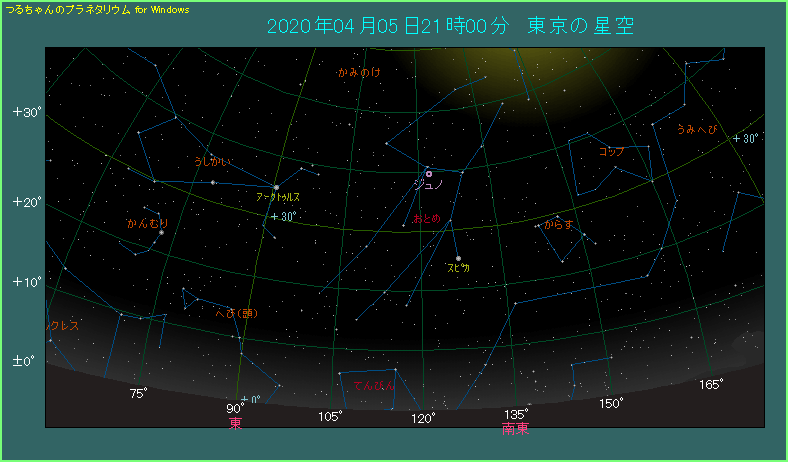Click the date and time title text

[x=451, y=25]
